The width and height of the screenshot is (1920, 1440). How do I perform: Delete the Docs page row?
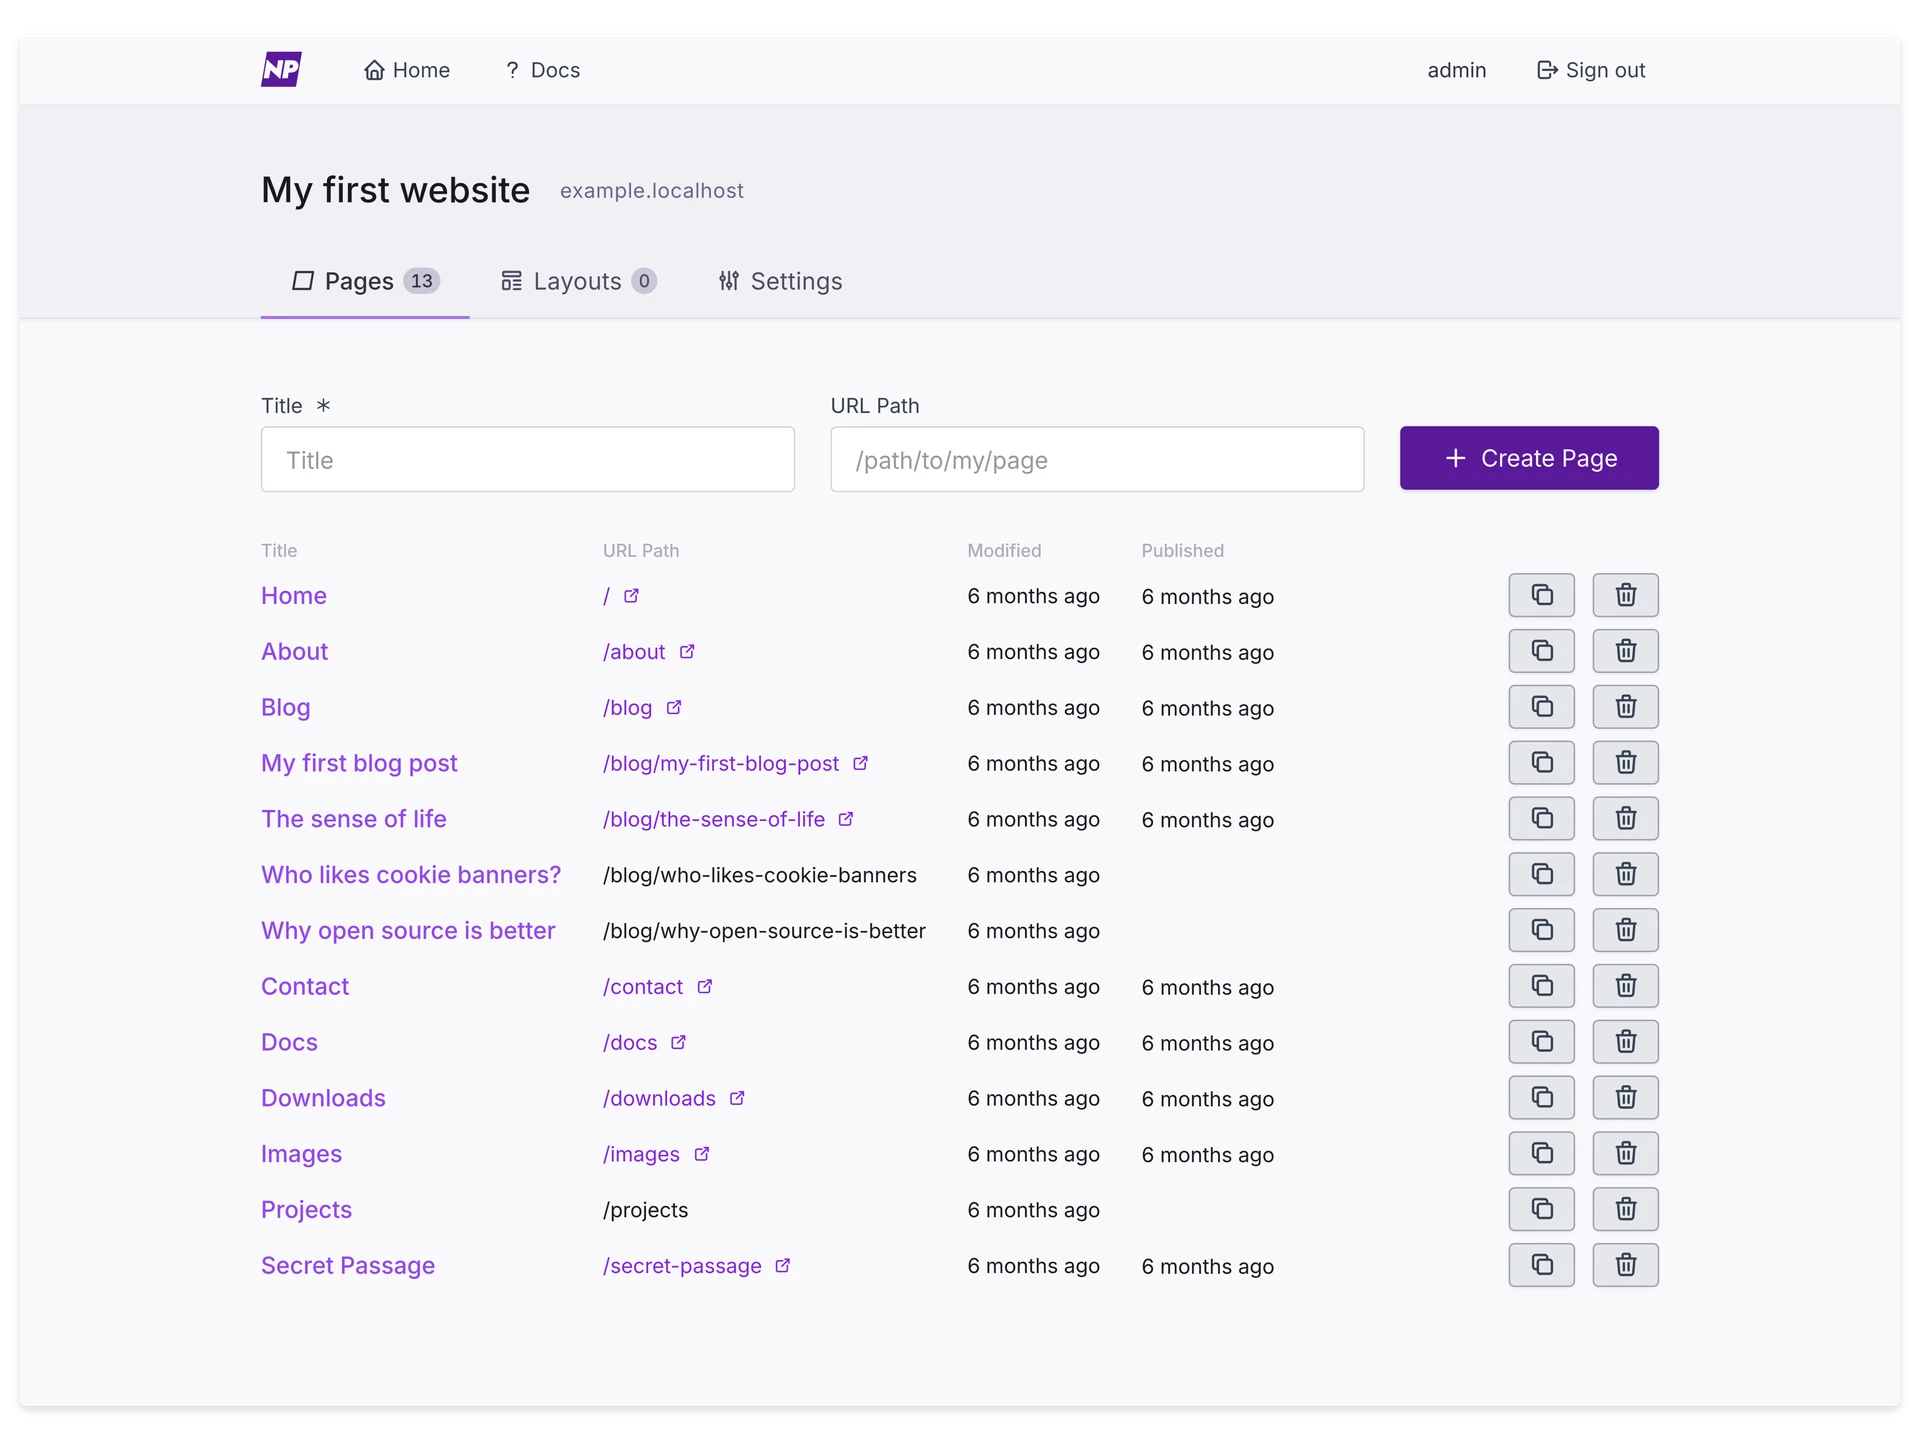click(x=1625, y=1042)
